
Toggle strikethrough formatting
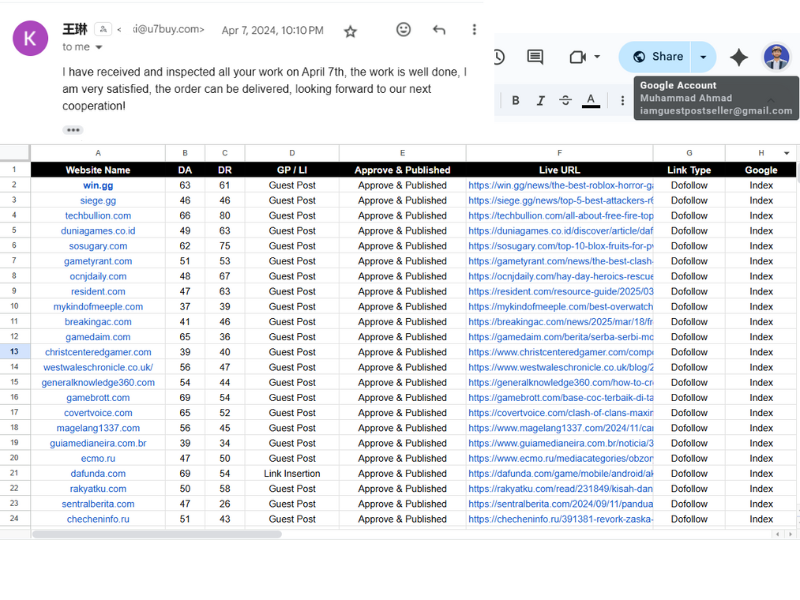tap(565, 101)
